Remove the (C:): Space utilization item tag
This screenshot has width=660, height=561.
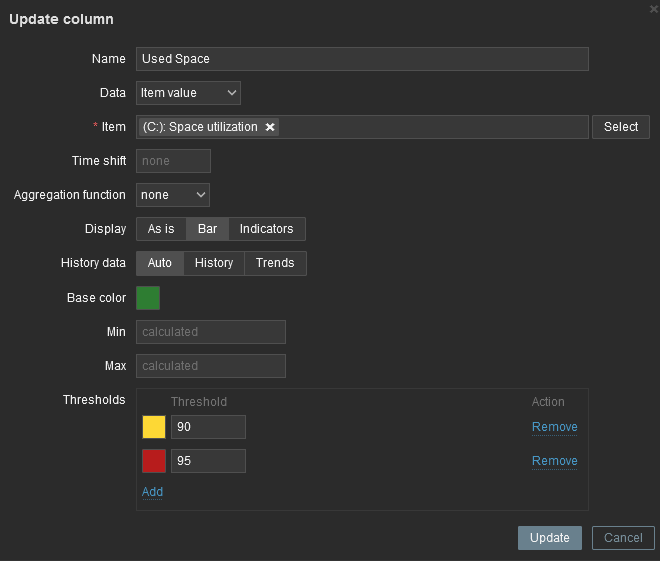(270, 127)
